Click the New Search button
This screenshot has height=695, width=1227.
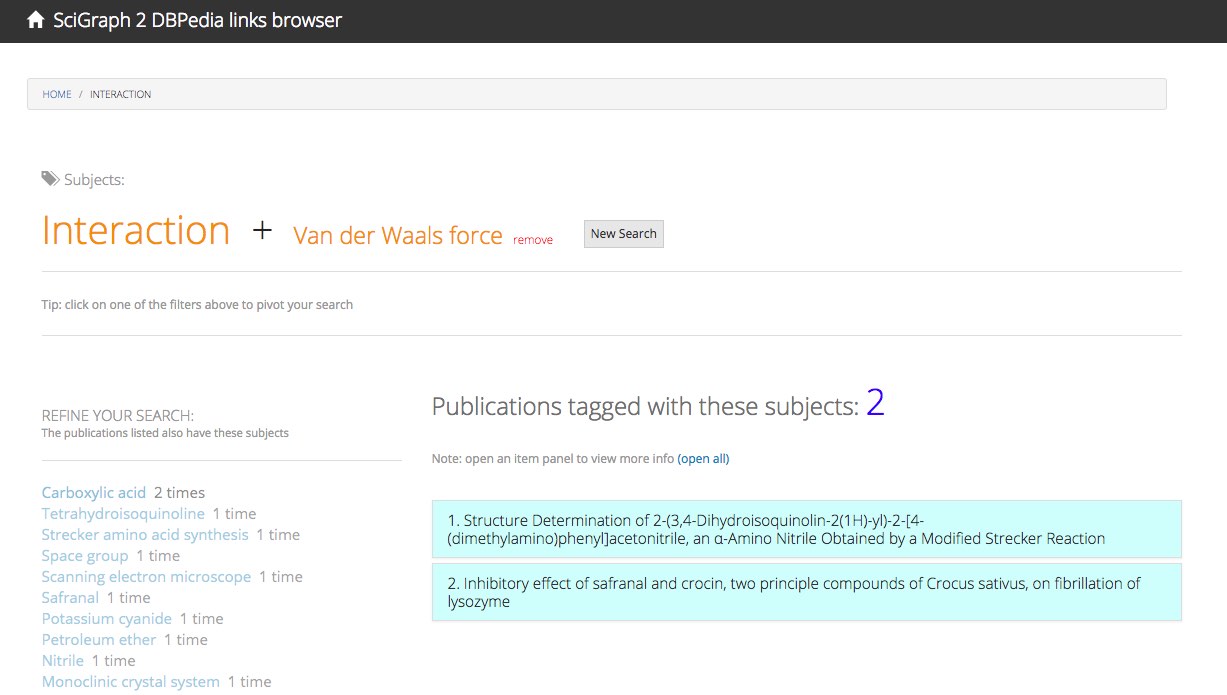[624, 234]
